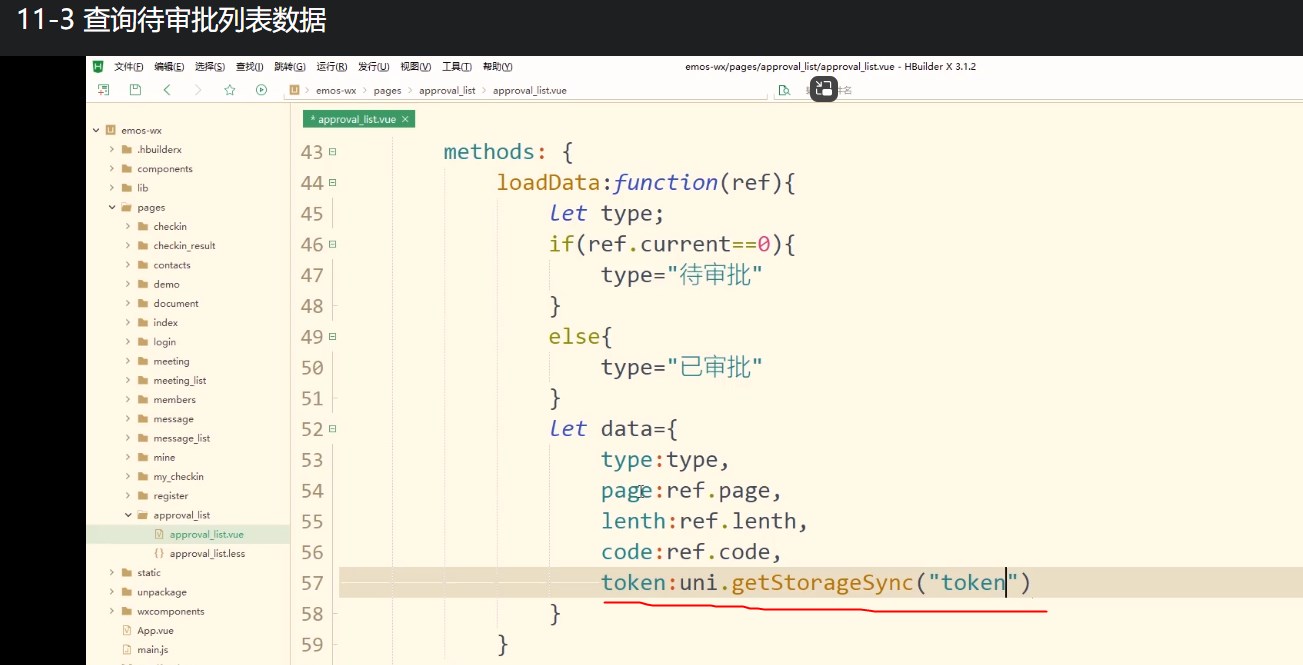Select the message_list folder row
Viewport: 1303px width, 665px height.
[x=188, y=438]
